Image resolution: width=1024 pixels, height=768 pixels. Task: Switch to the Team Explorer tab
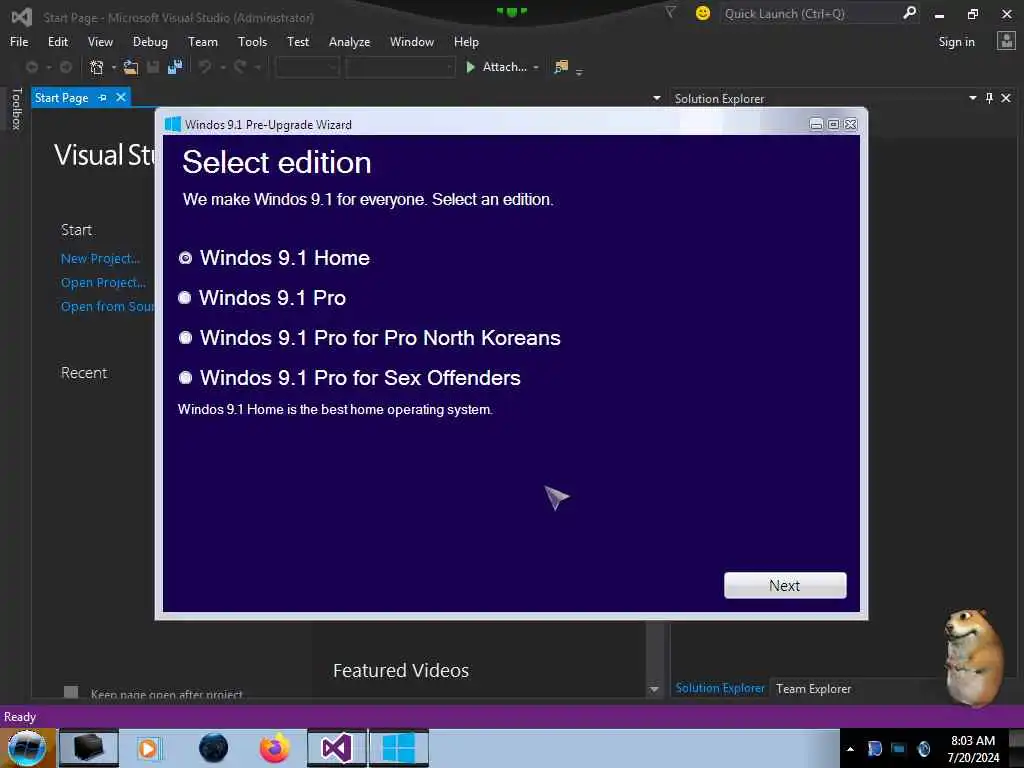tap(813, 689)
